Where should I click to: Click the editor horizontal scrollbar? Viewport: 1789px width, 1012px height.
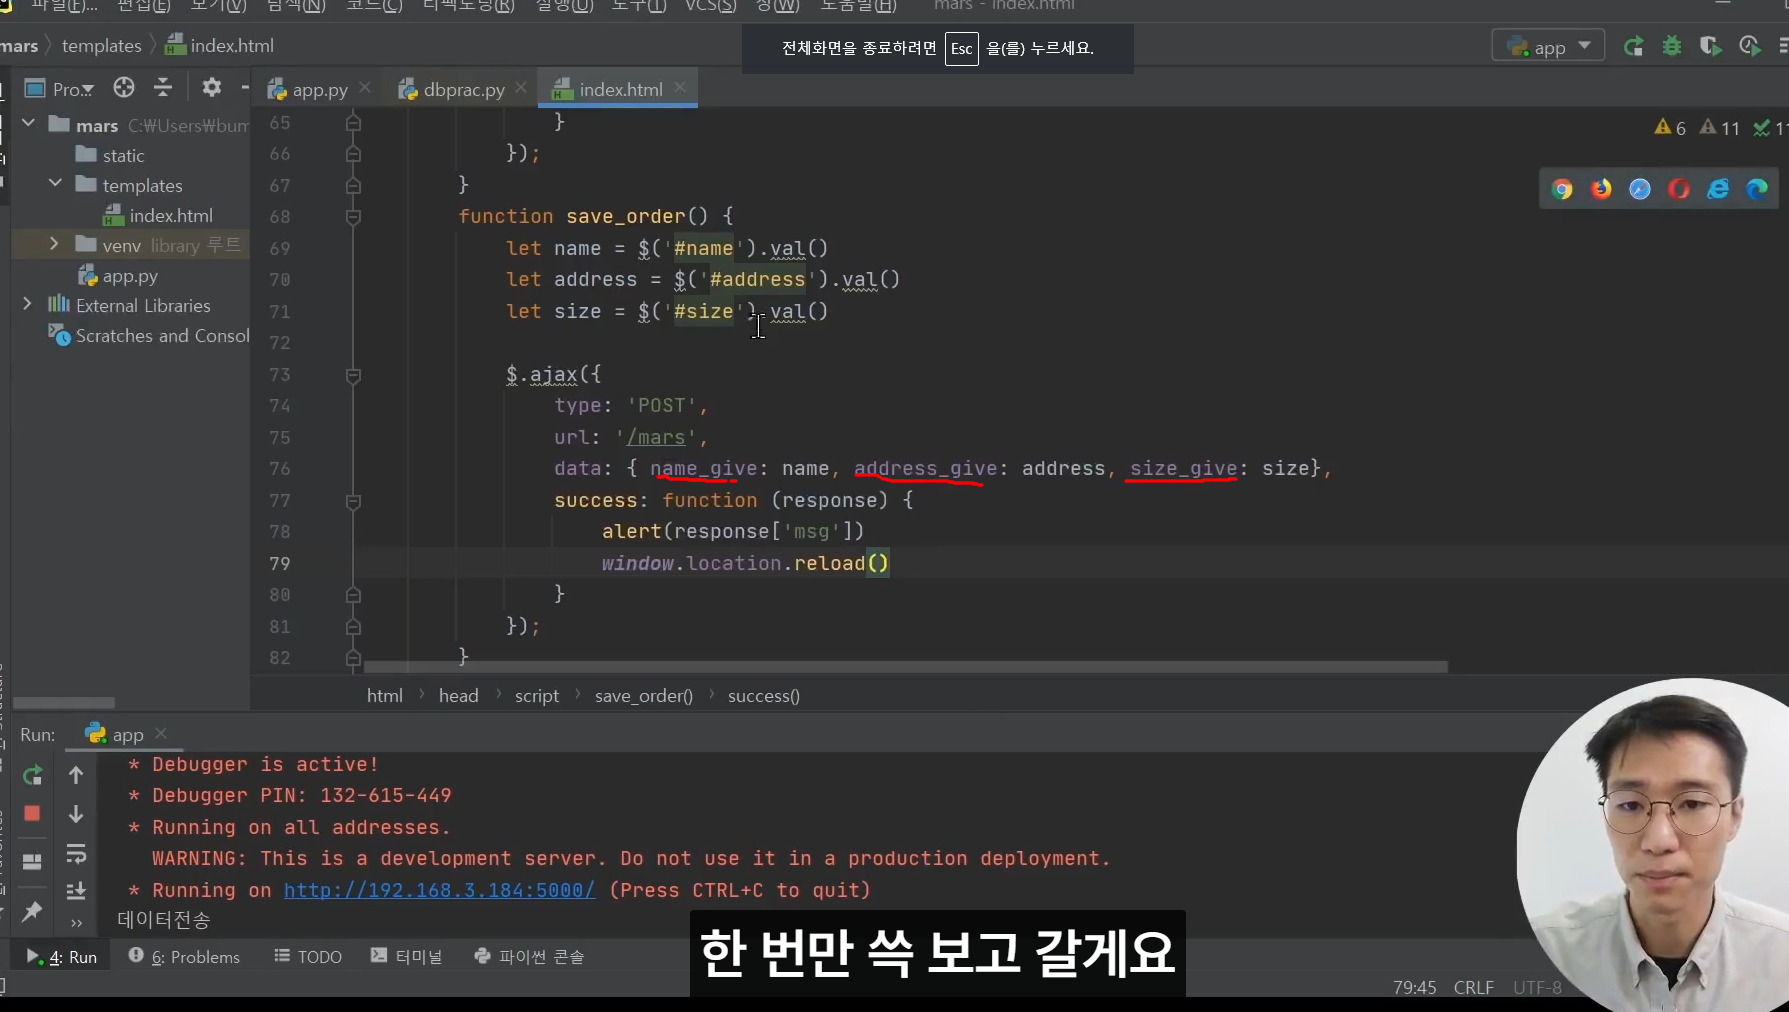[x=906, y=667]
